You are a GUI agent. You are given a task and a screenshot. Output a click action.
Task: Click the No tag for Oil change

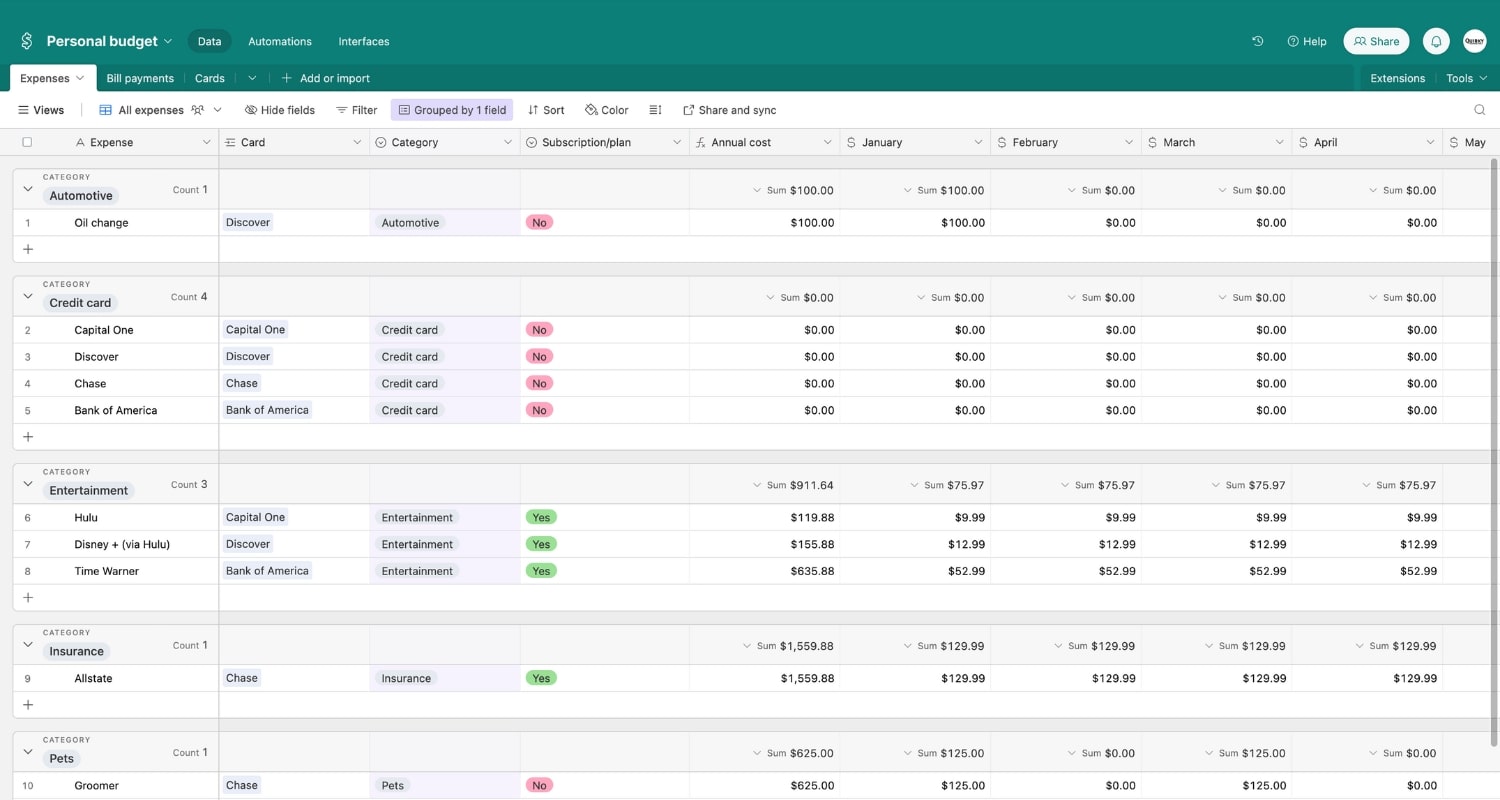[539, 222]
